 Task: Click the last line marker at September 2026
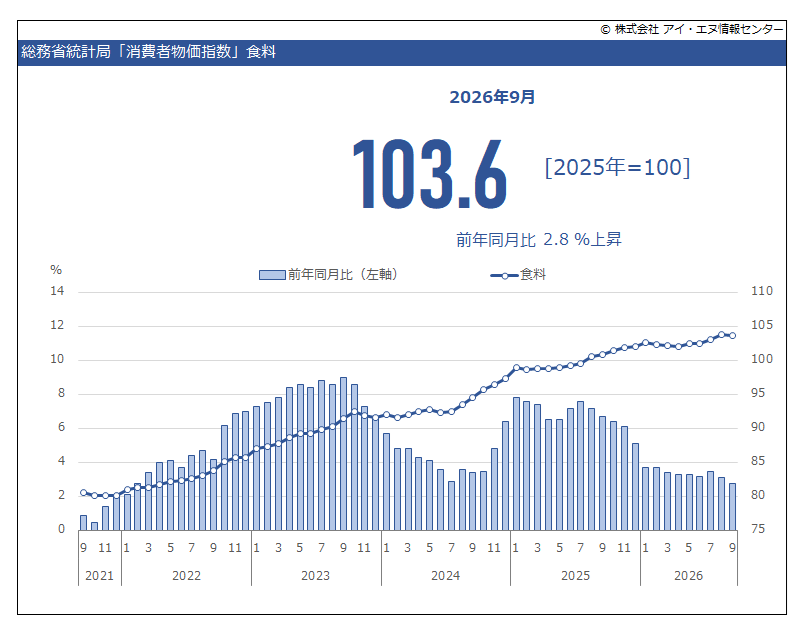pyautogui.click(x=732, y=335)
